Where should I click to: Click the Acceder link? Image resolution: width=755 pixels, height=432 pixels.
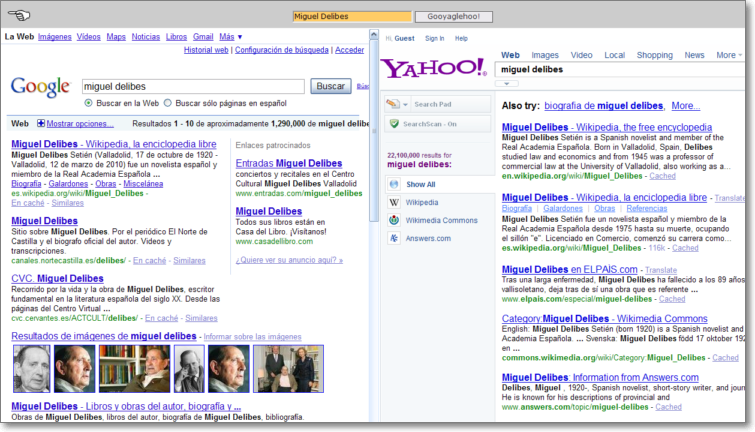(x=350, y=50)
